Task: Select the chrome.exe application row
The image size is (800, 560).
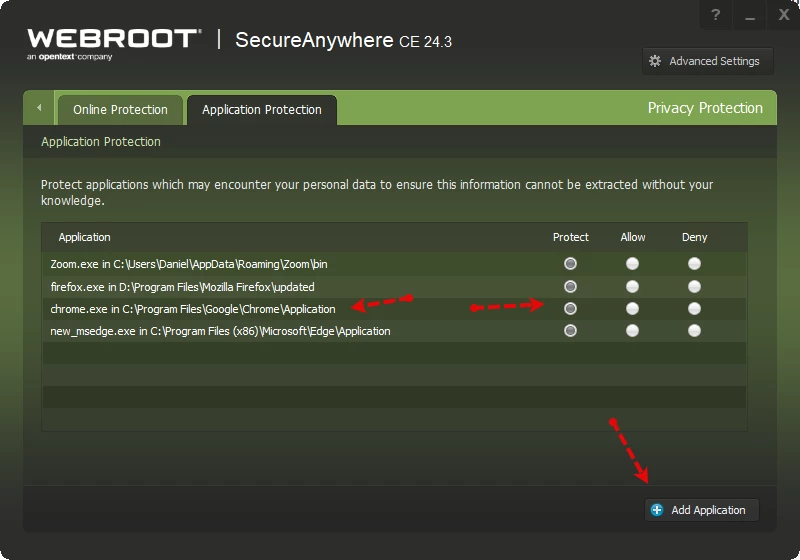Action: [394, 309]
